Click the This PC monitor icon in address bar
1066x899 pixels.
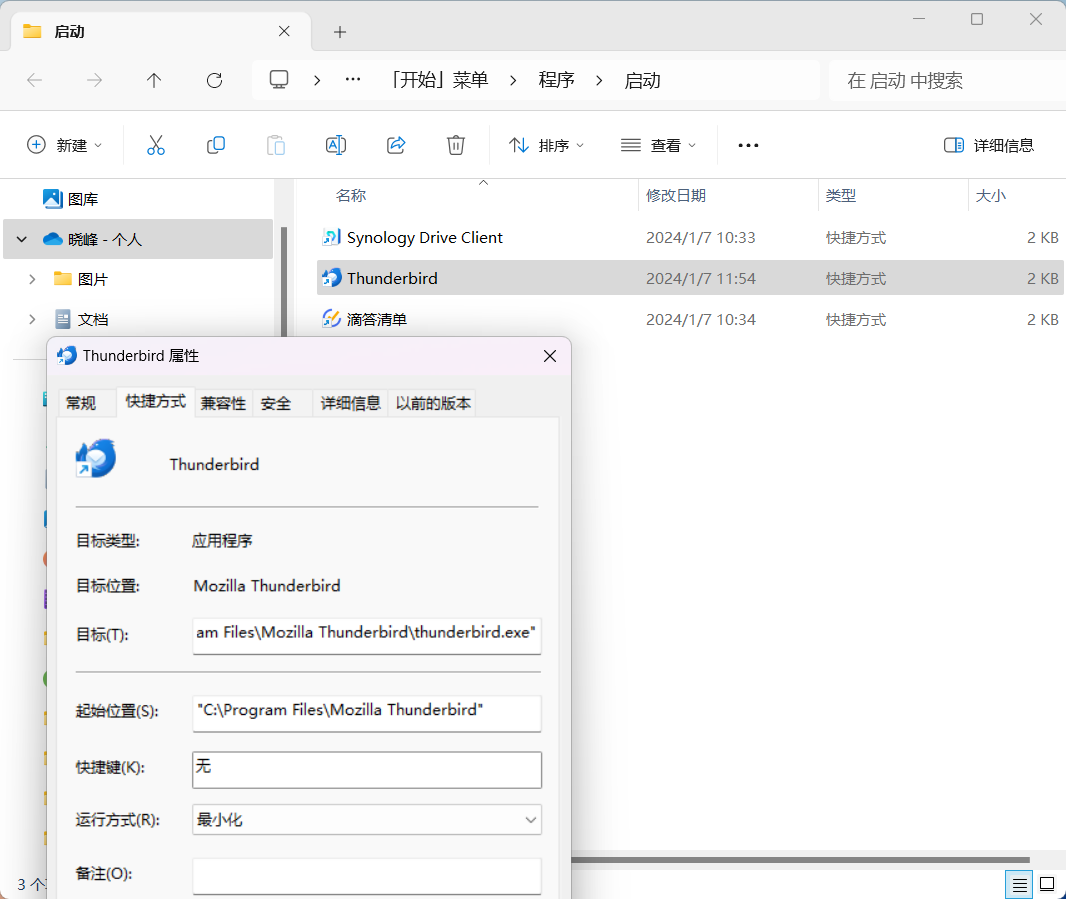click(279, 80)
